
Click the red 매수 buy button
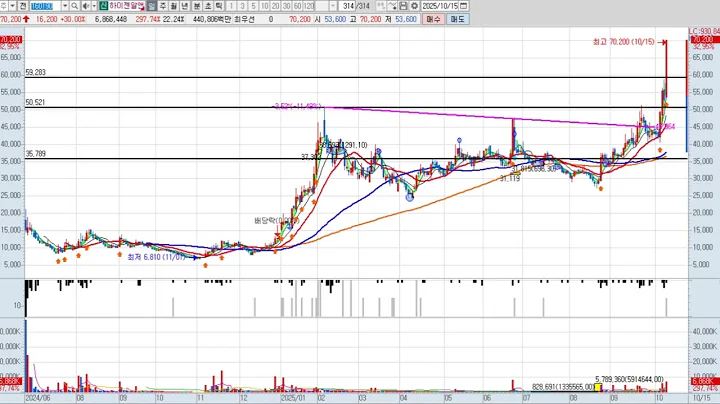(433, 19)
